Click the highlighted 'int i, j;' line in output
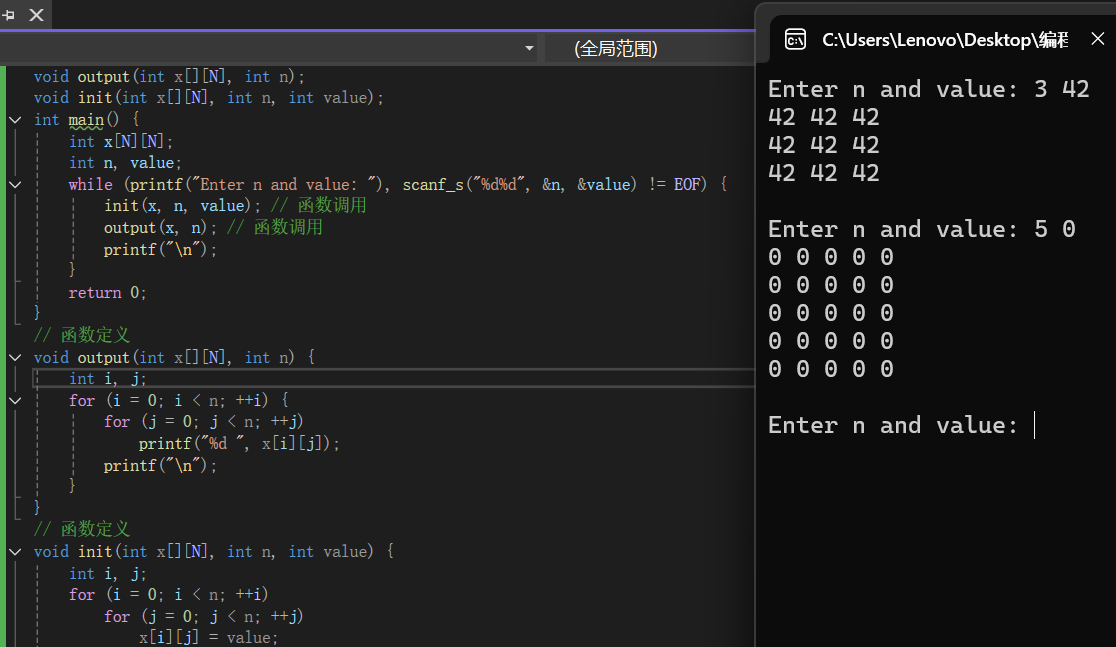The height and width of the screenshot is (647, 1116). [107, 379]
